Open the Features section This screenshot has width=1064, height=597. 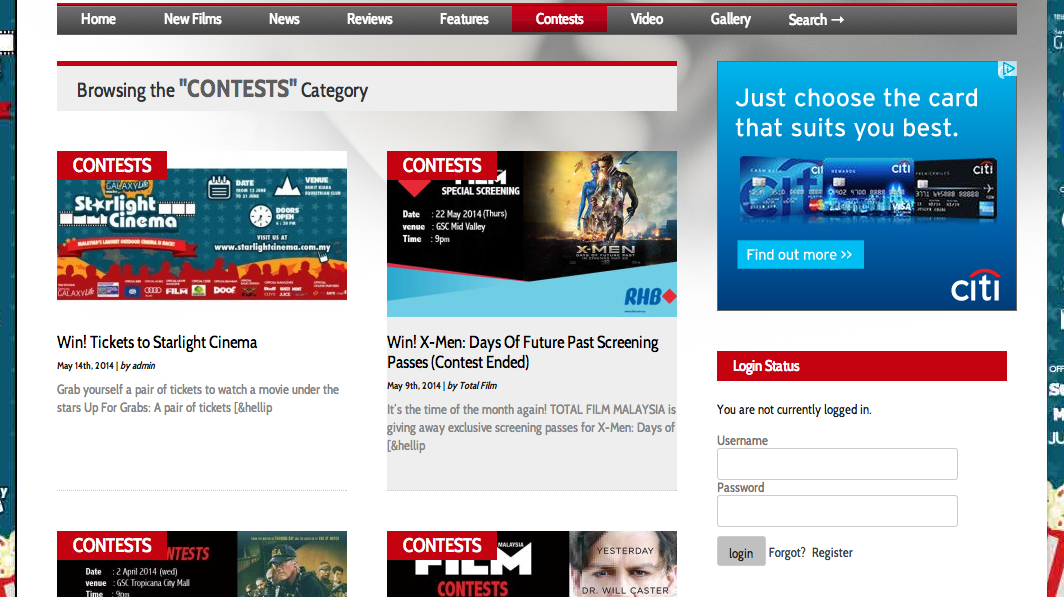tap(464, 19)
